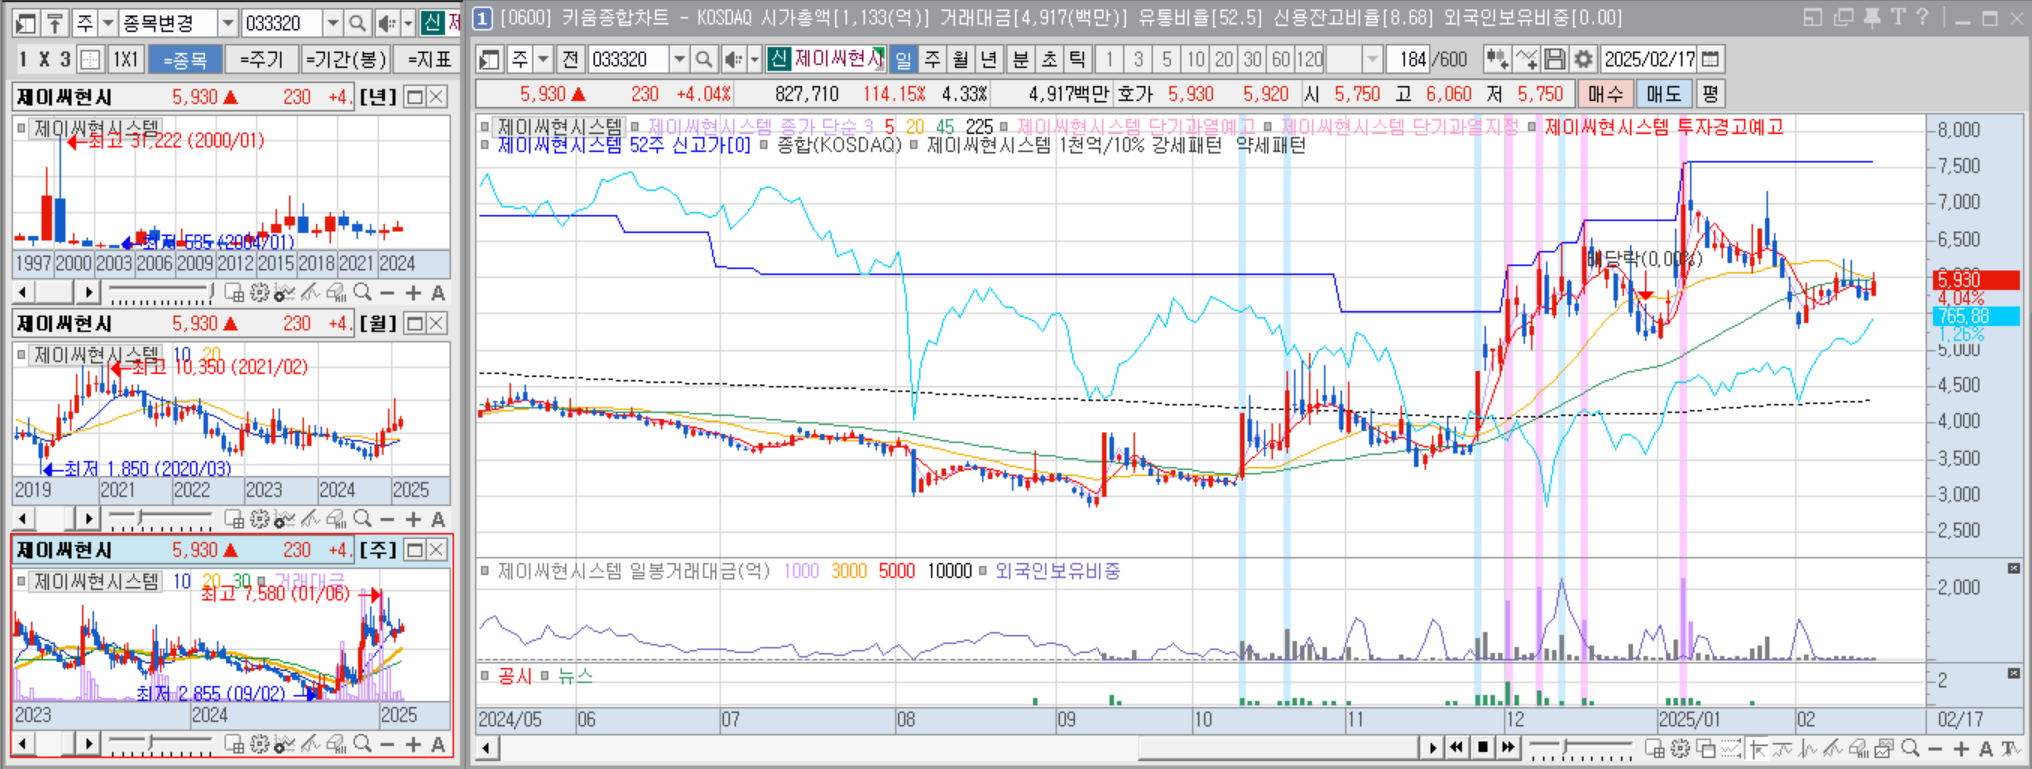Image resolution: width=2032 pixels, height=769 pixels.
Task: Click the play button under main chart
Action: [x=1432, y=747]
